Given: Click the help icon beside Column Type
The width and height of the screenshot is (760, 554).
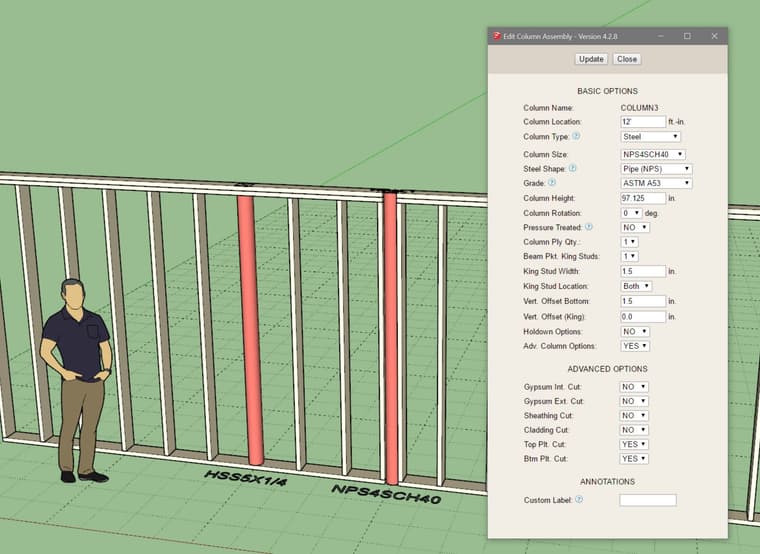Looking at the screenshot, I should tap(576, 136).
